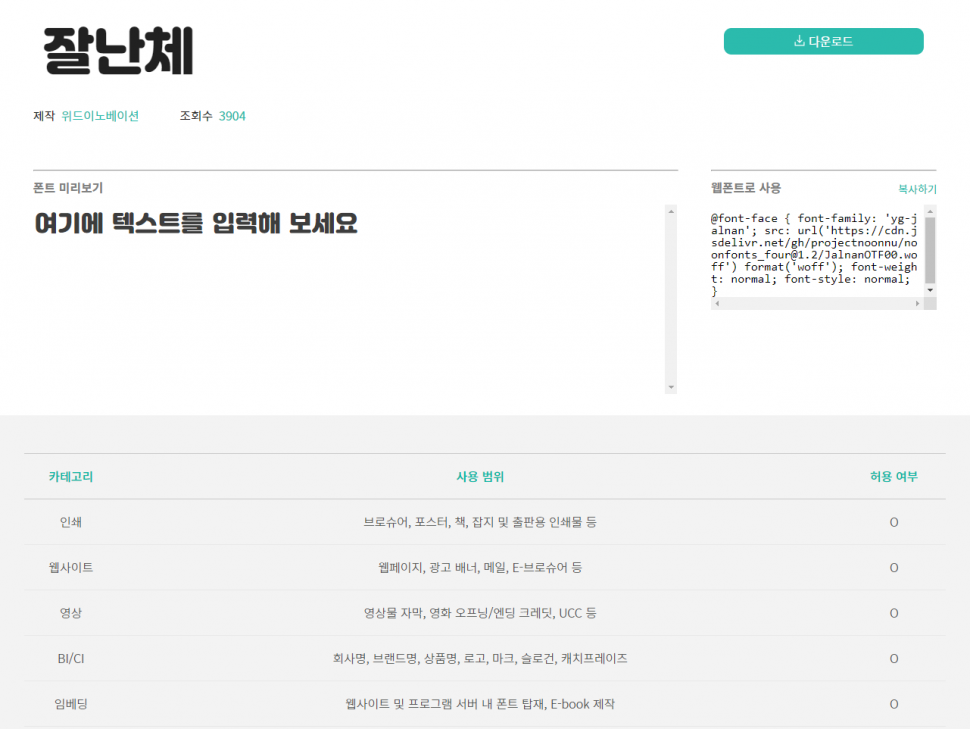970x729 pixels.
Task: Click the @font-face code text box
Action: tap(814, 254)
